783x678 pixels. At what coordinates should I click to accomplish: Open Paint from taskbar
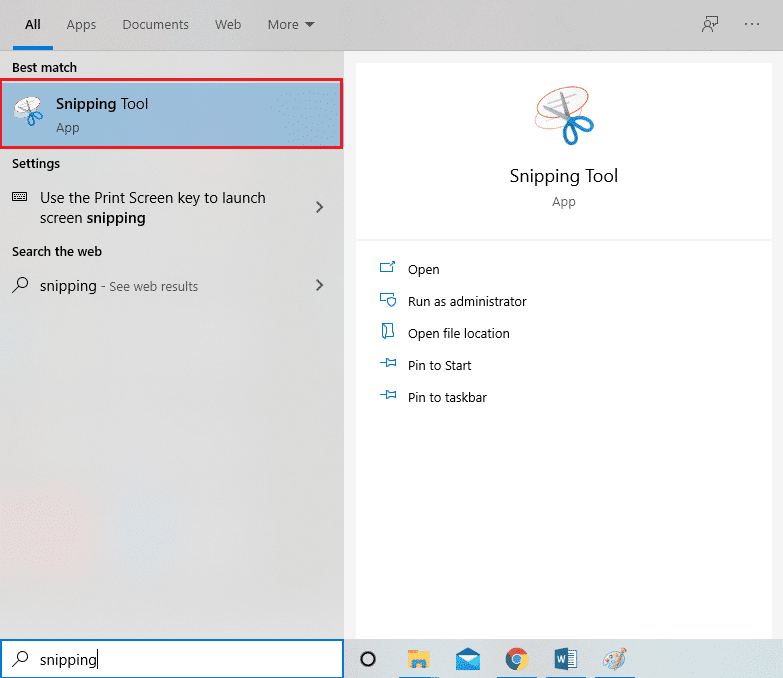[615, 659]
